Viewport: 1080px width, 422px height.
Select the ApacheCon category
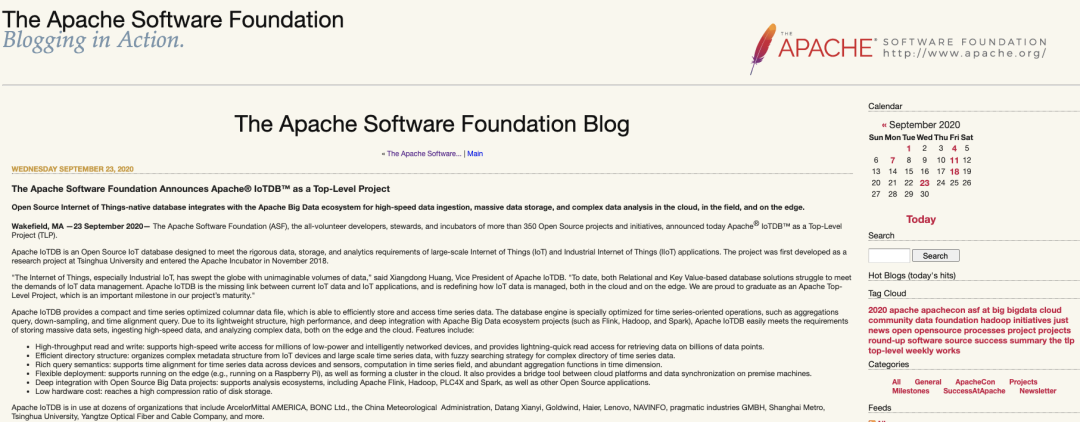click(974, 382)
